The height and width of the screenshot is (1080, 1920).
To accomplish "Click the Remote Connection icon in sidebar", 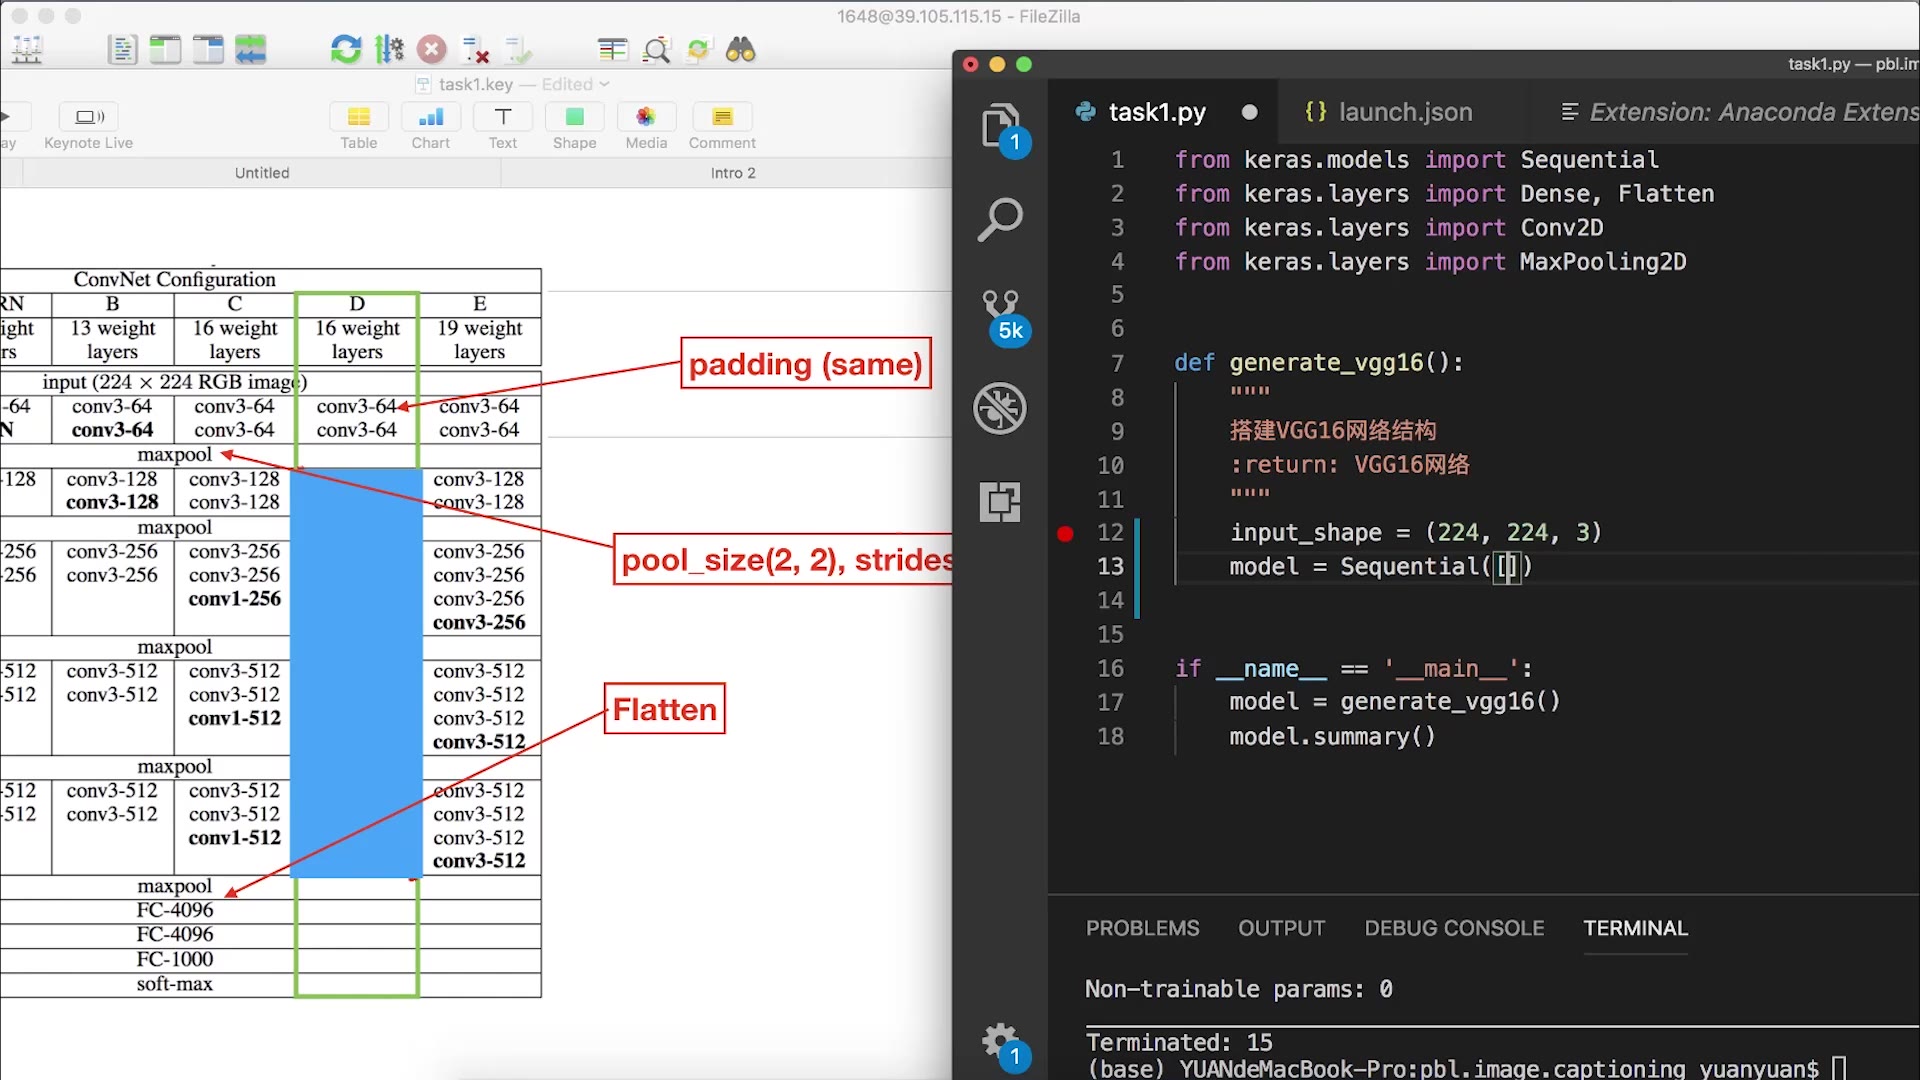I will (998, 502).
